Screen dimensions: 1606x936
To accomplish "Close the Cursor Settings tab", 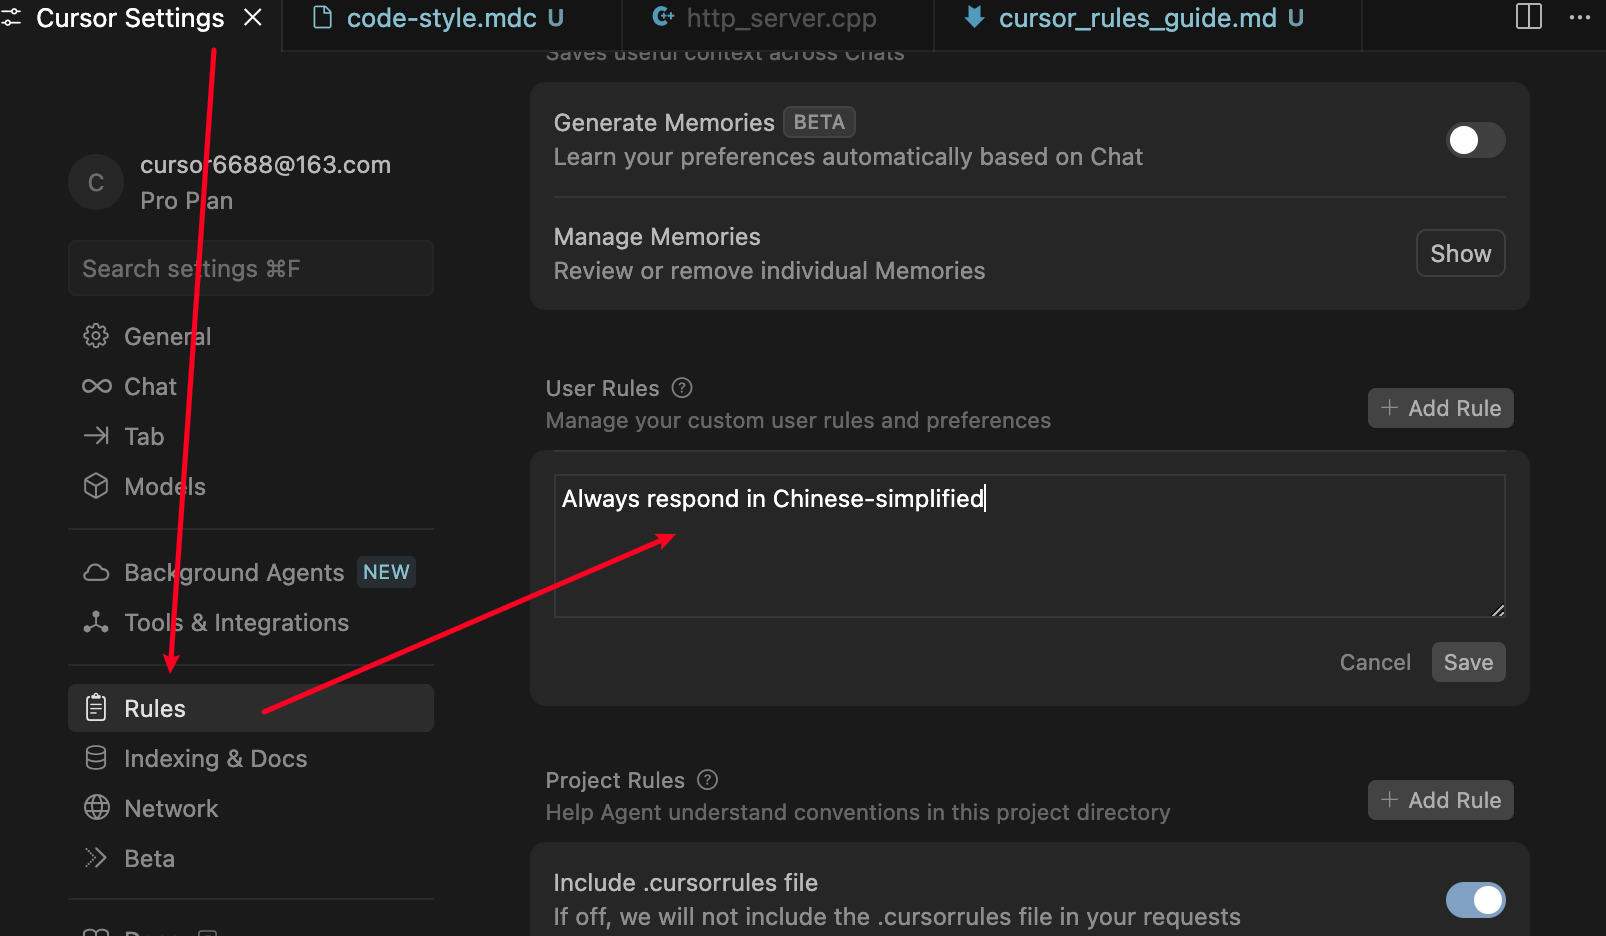I will click(253, 18).
